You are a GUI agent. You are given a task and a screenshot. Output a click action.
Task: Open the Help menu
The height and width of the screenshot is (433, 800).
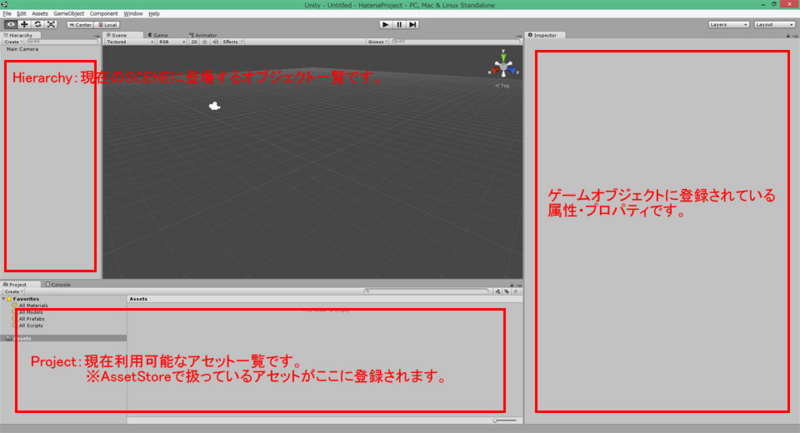click(154, 14)
